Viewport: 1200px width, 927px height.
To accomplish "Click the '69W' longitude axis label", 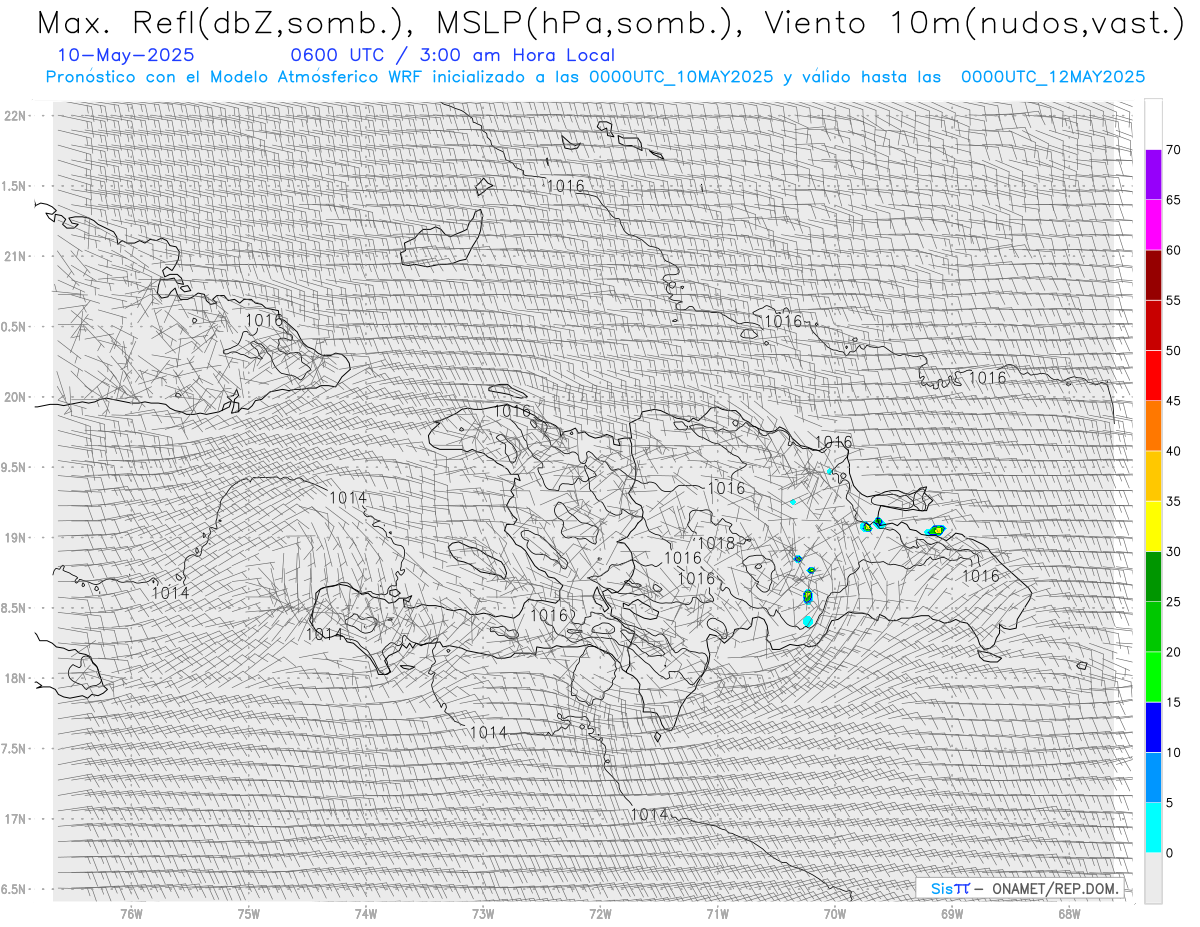I will tap(951, 914).
